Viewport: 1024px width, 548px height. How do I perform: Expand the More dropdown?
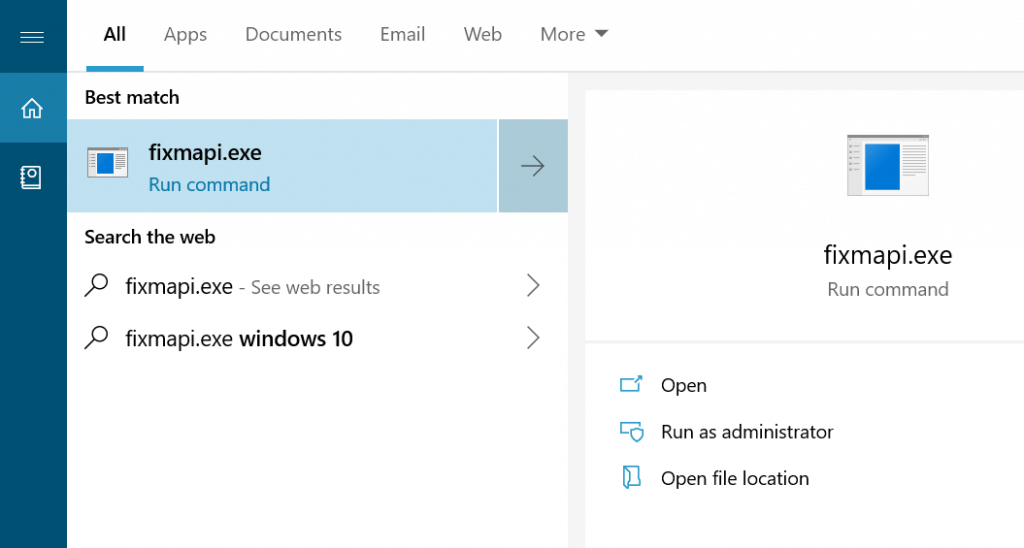tap(574, 34)
